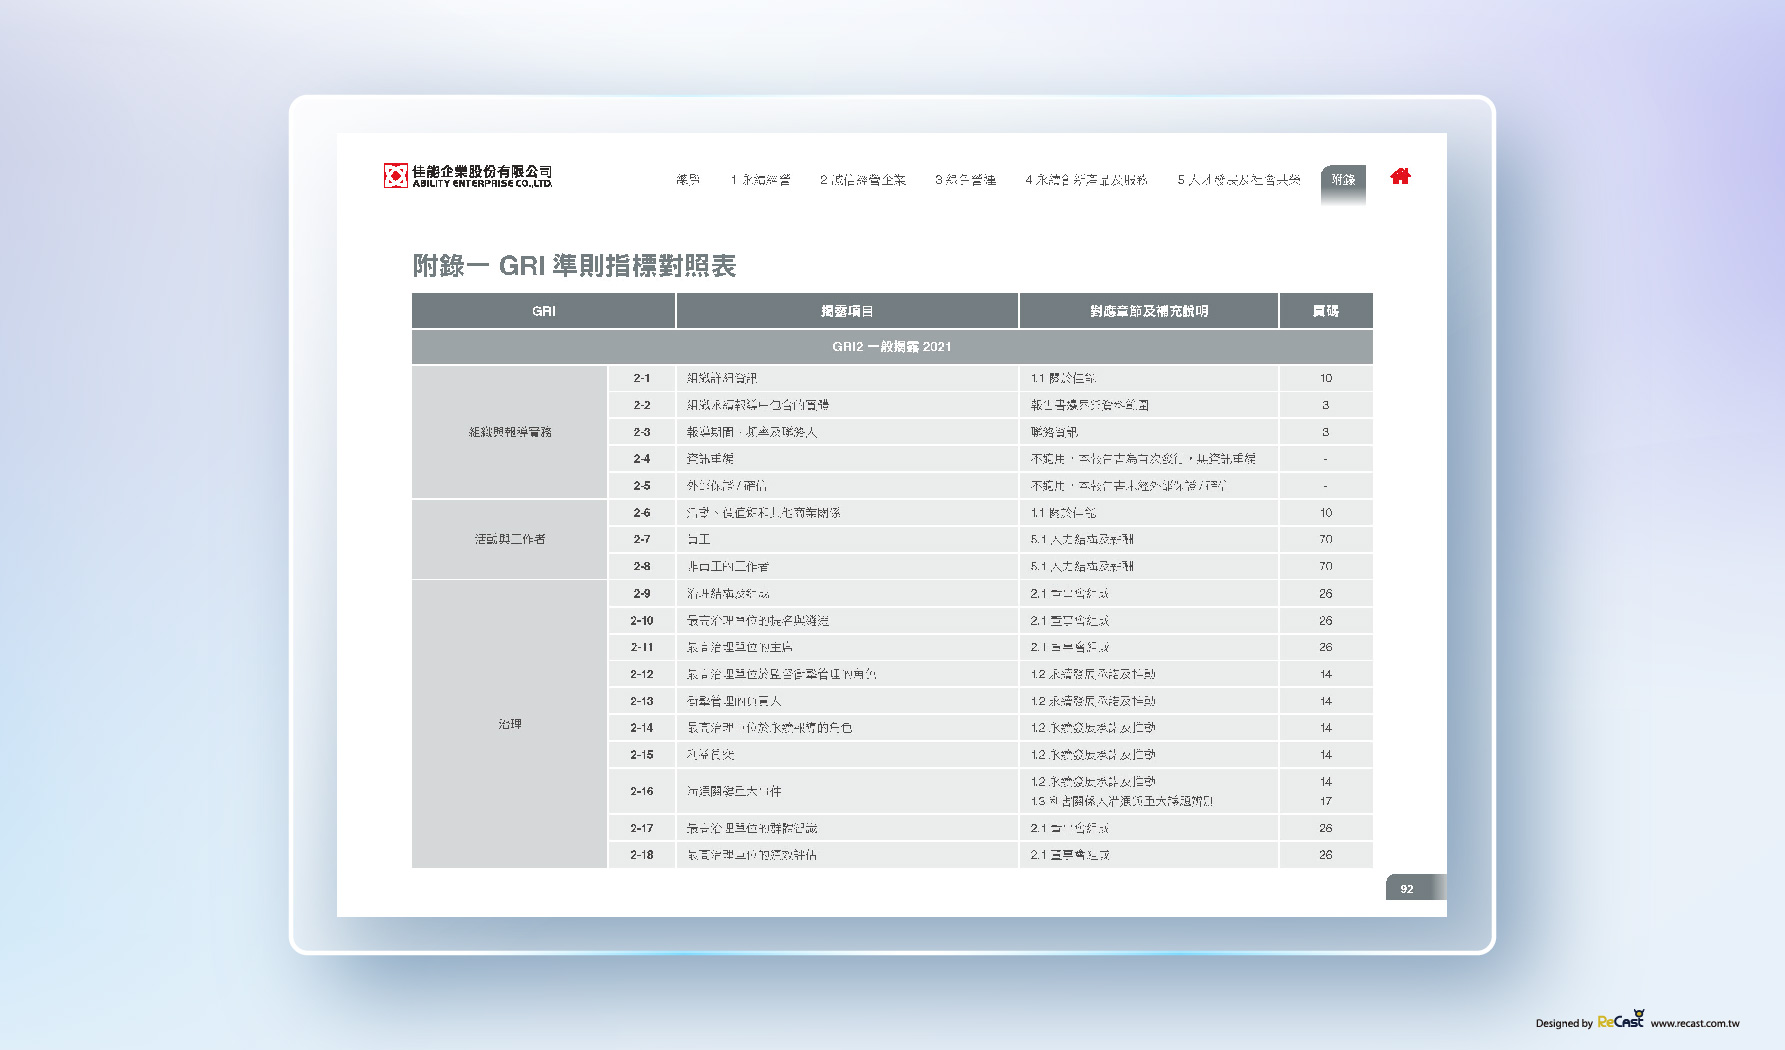
Task: Click the 'Designed by' footer text
Action: tap(1564, 1023)
